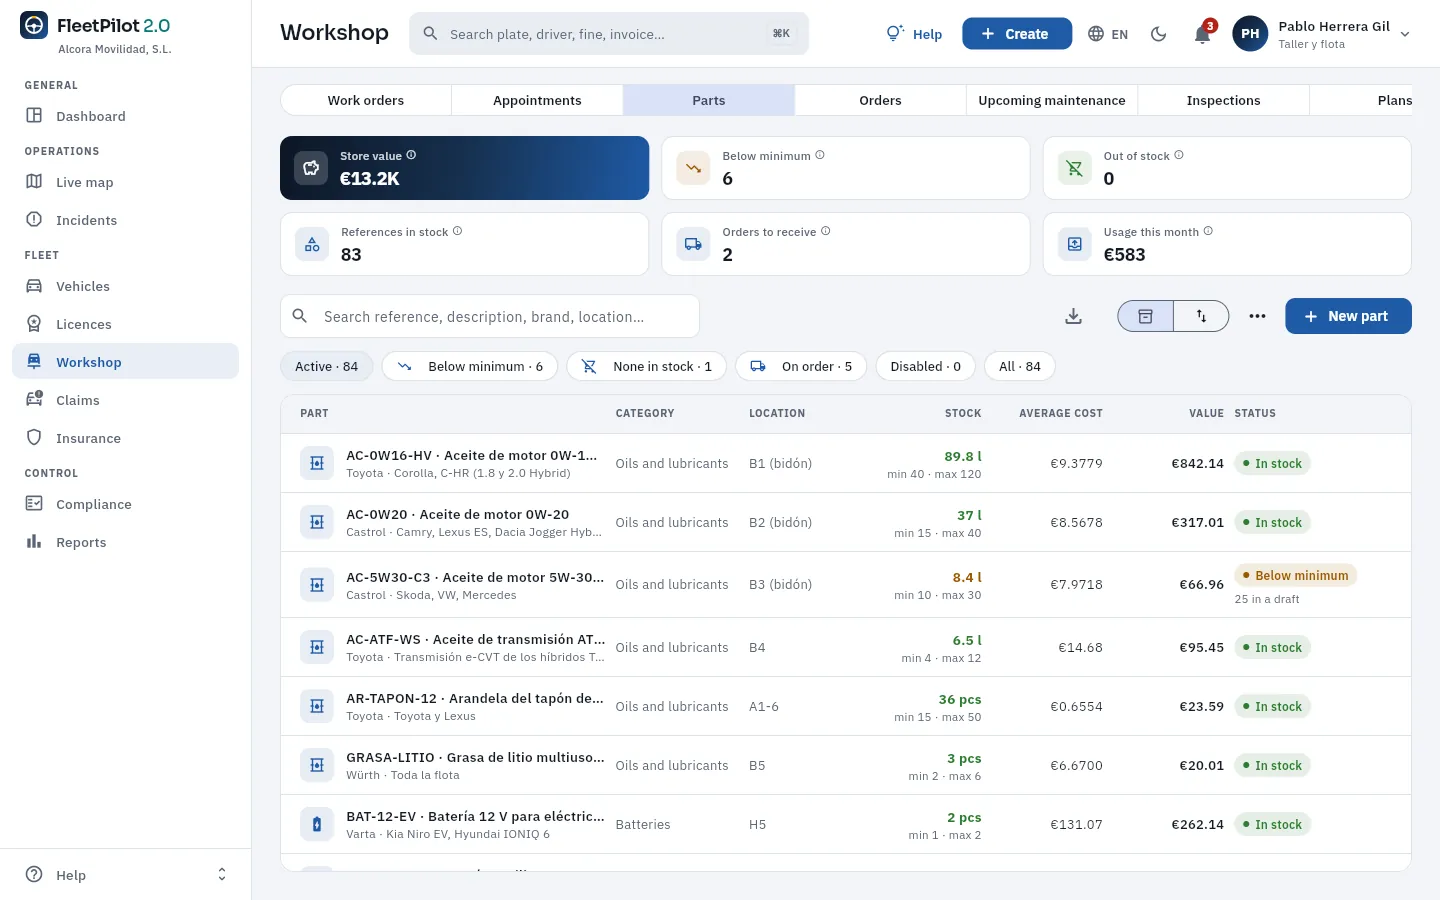The height and width of the screenshot is (900, 1440).
Task: Select the inventory box view toggle
Action: 1146,316
